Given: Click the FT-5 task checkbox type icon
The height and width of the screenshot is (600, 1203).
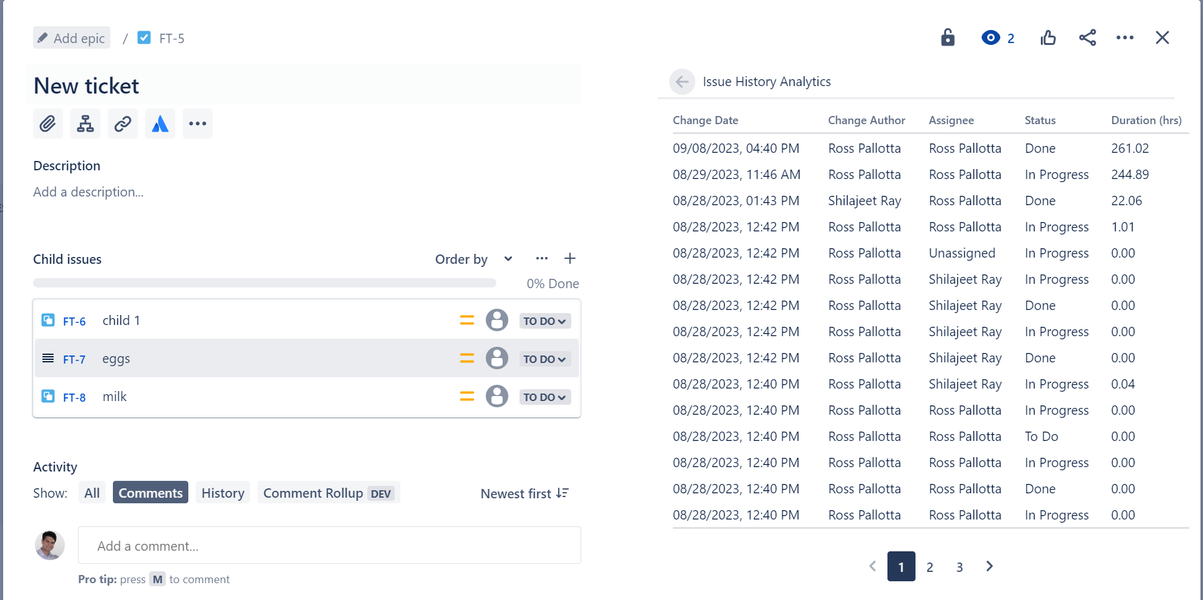Looking at the screenshot, I should (144, 38).
